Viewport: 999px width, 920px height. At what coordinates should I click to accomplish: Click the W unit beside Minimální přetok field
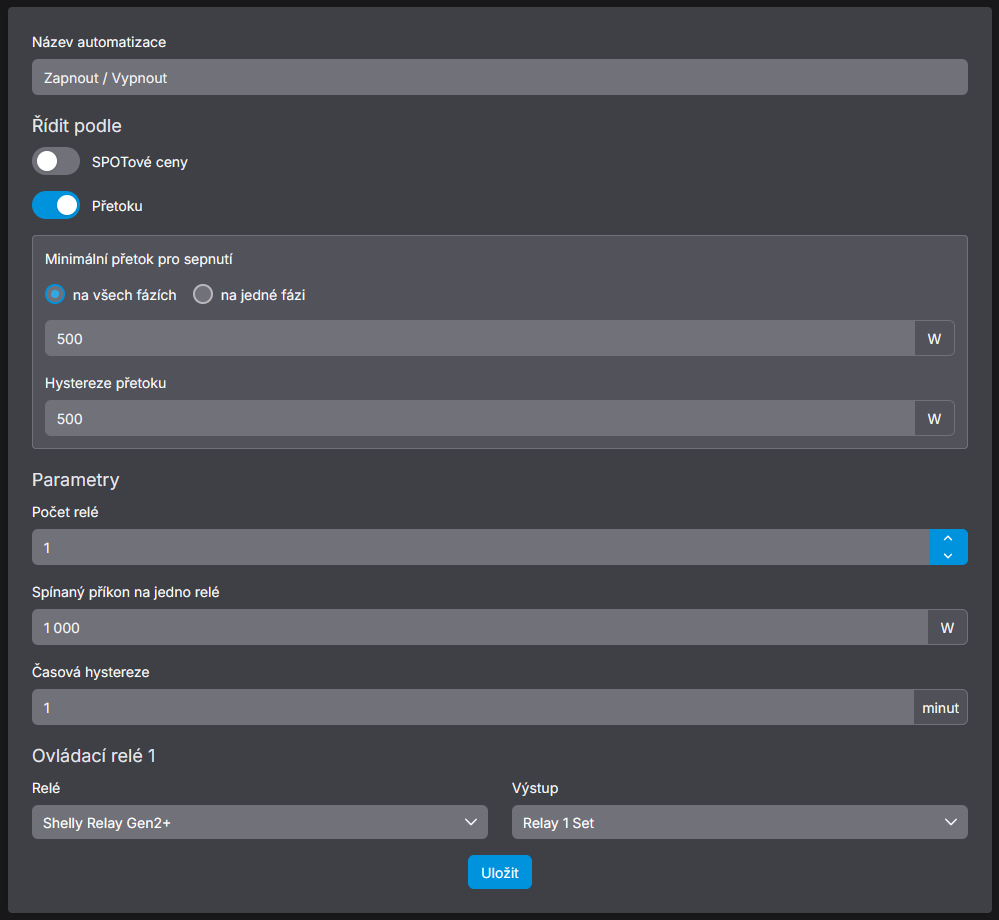[x=934, y=338]
